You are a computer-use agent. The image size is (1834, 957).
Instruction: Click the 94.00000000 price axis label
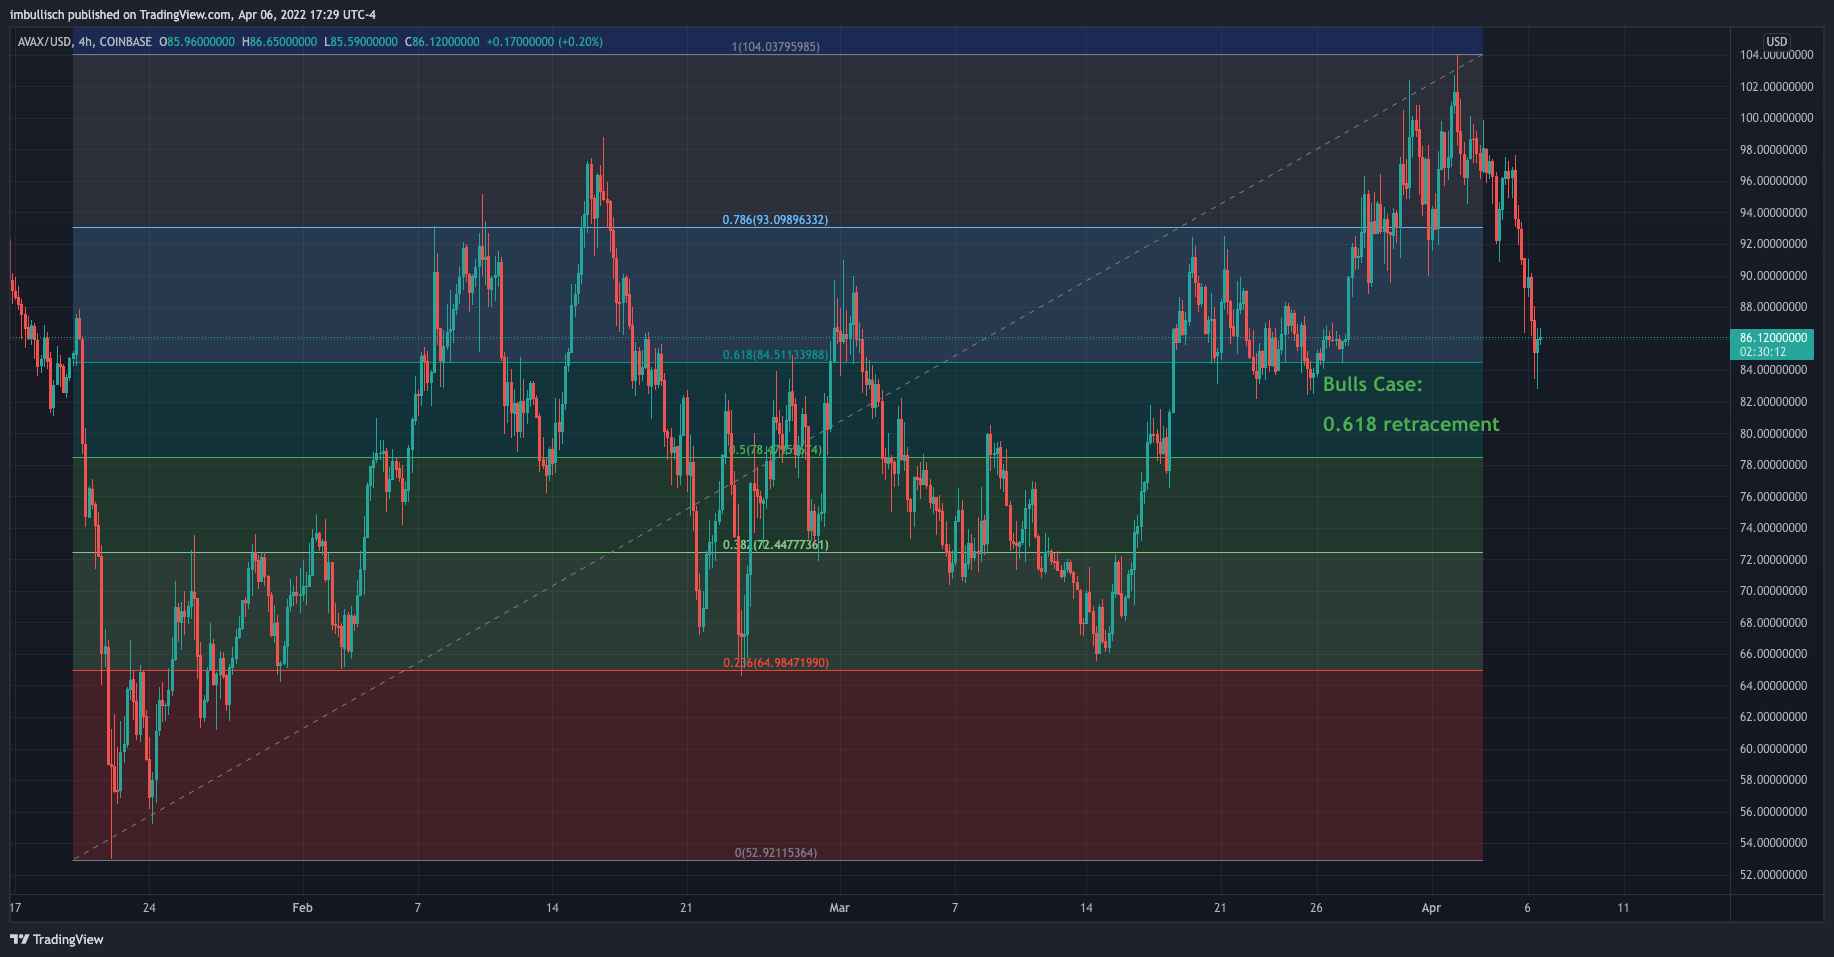coord(1776,213)
